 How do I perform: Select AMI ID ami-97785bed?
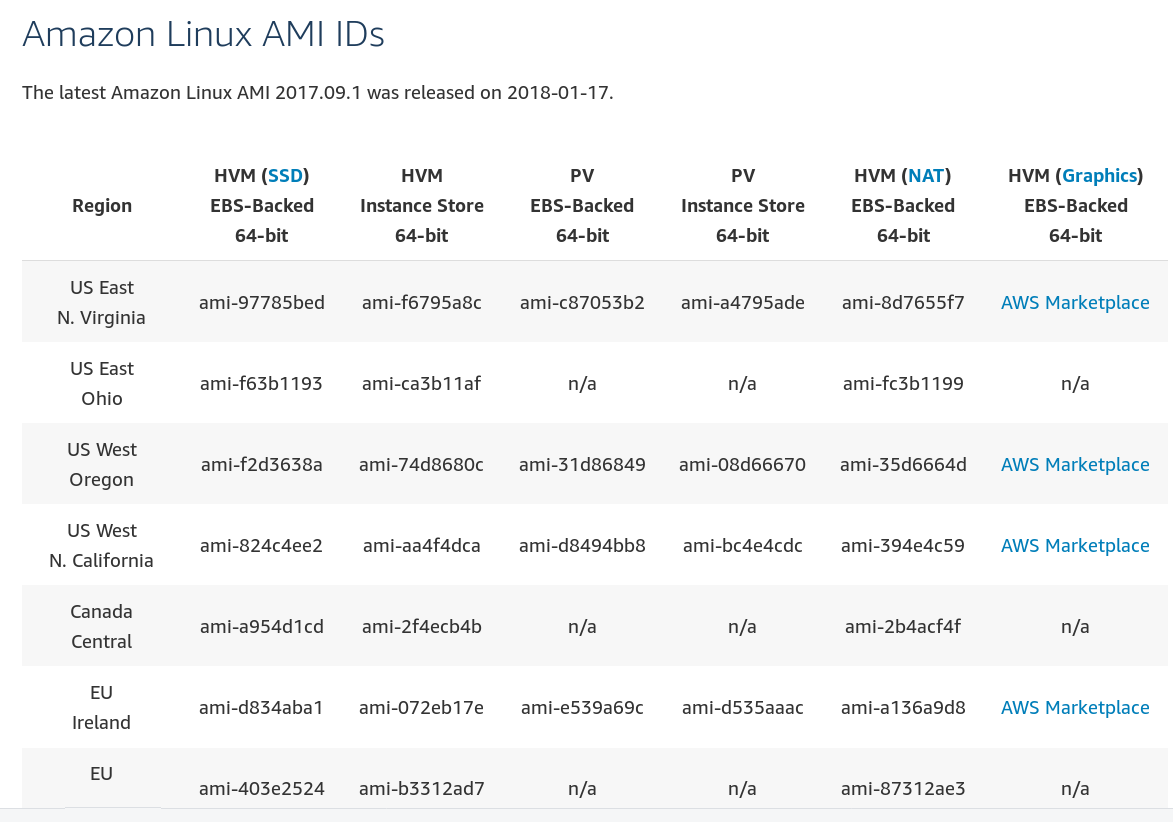click(262, 302)
